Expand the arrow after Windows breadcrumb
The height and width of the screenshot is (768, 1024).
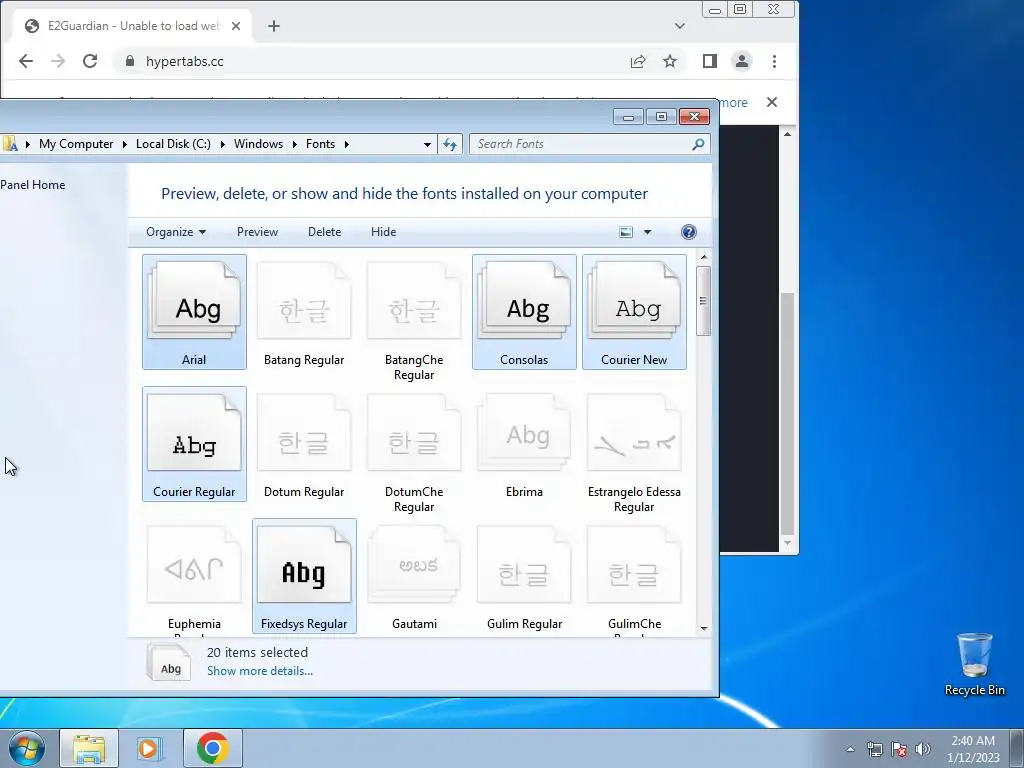coord(295,144)
